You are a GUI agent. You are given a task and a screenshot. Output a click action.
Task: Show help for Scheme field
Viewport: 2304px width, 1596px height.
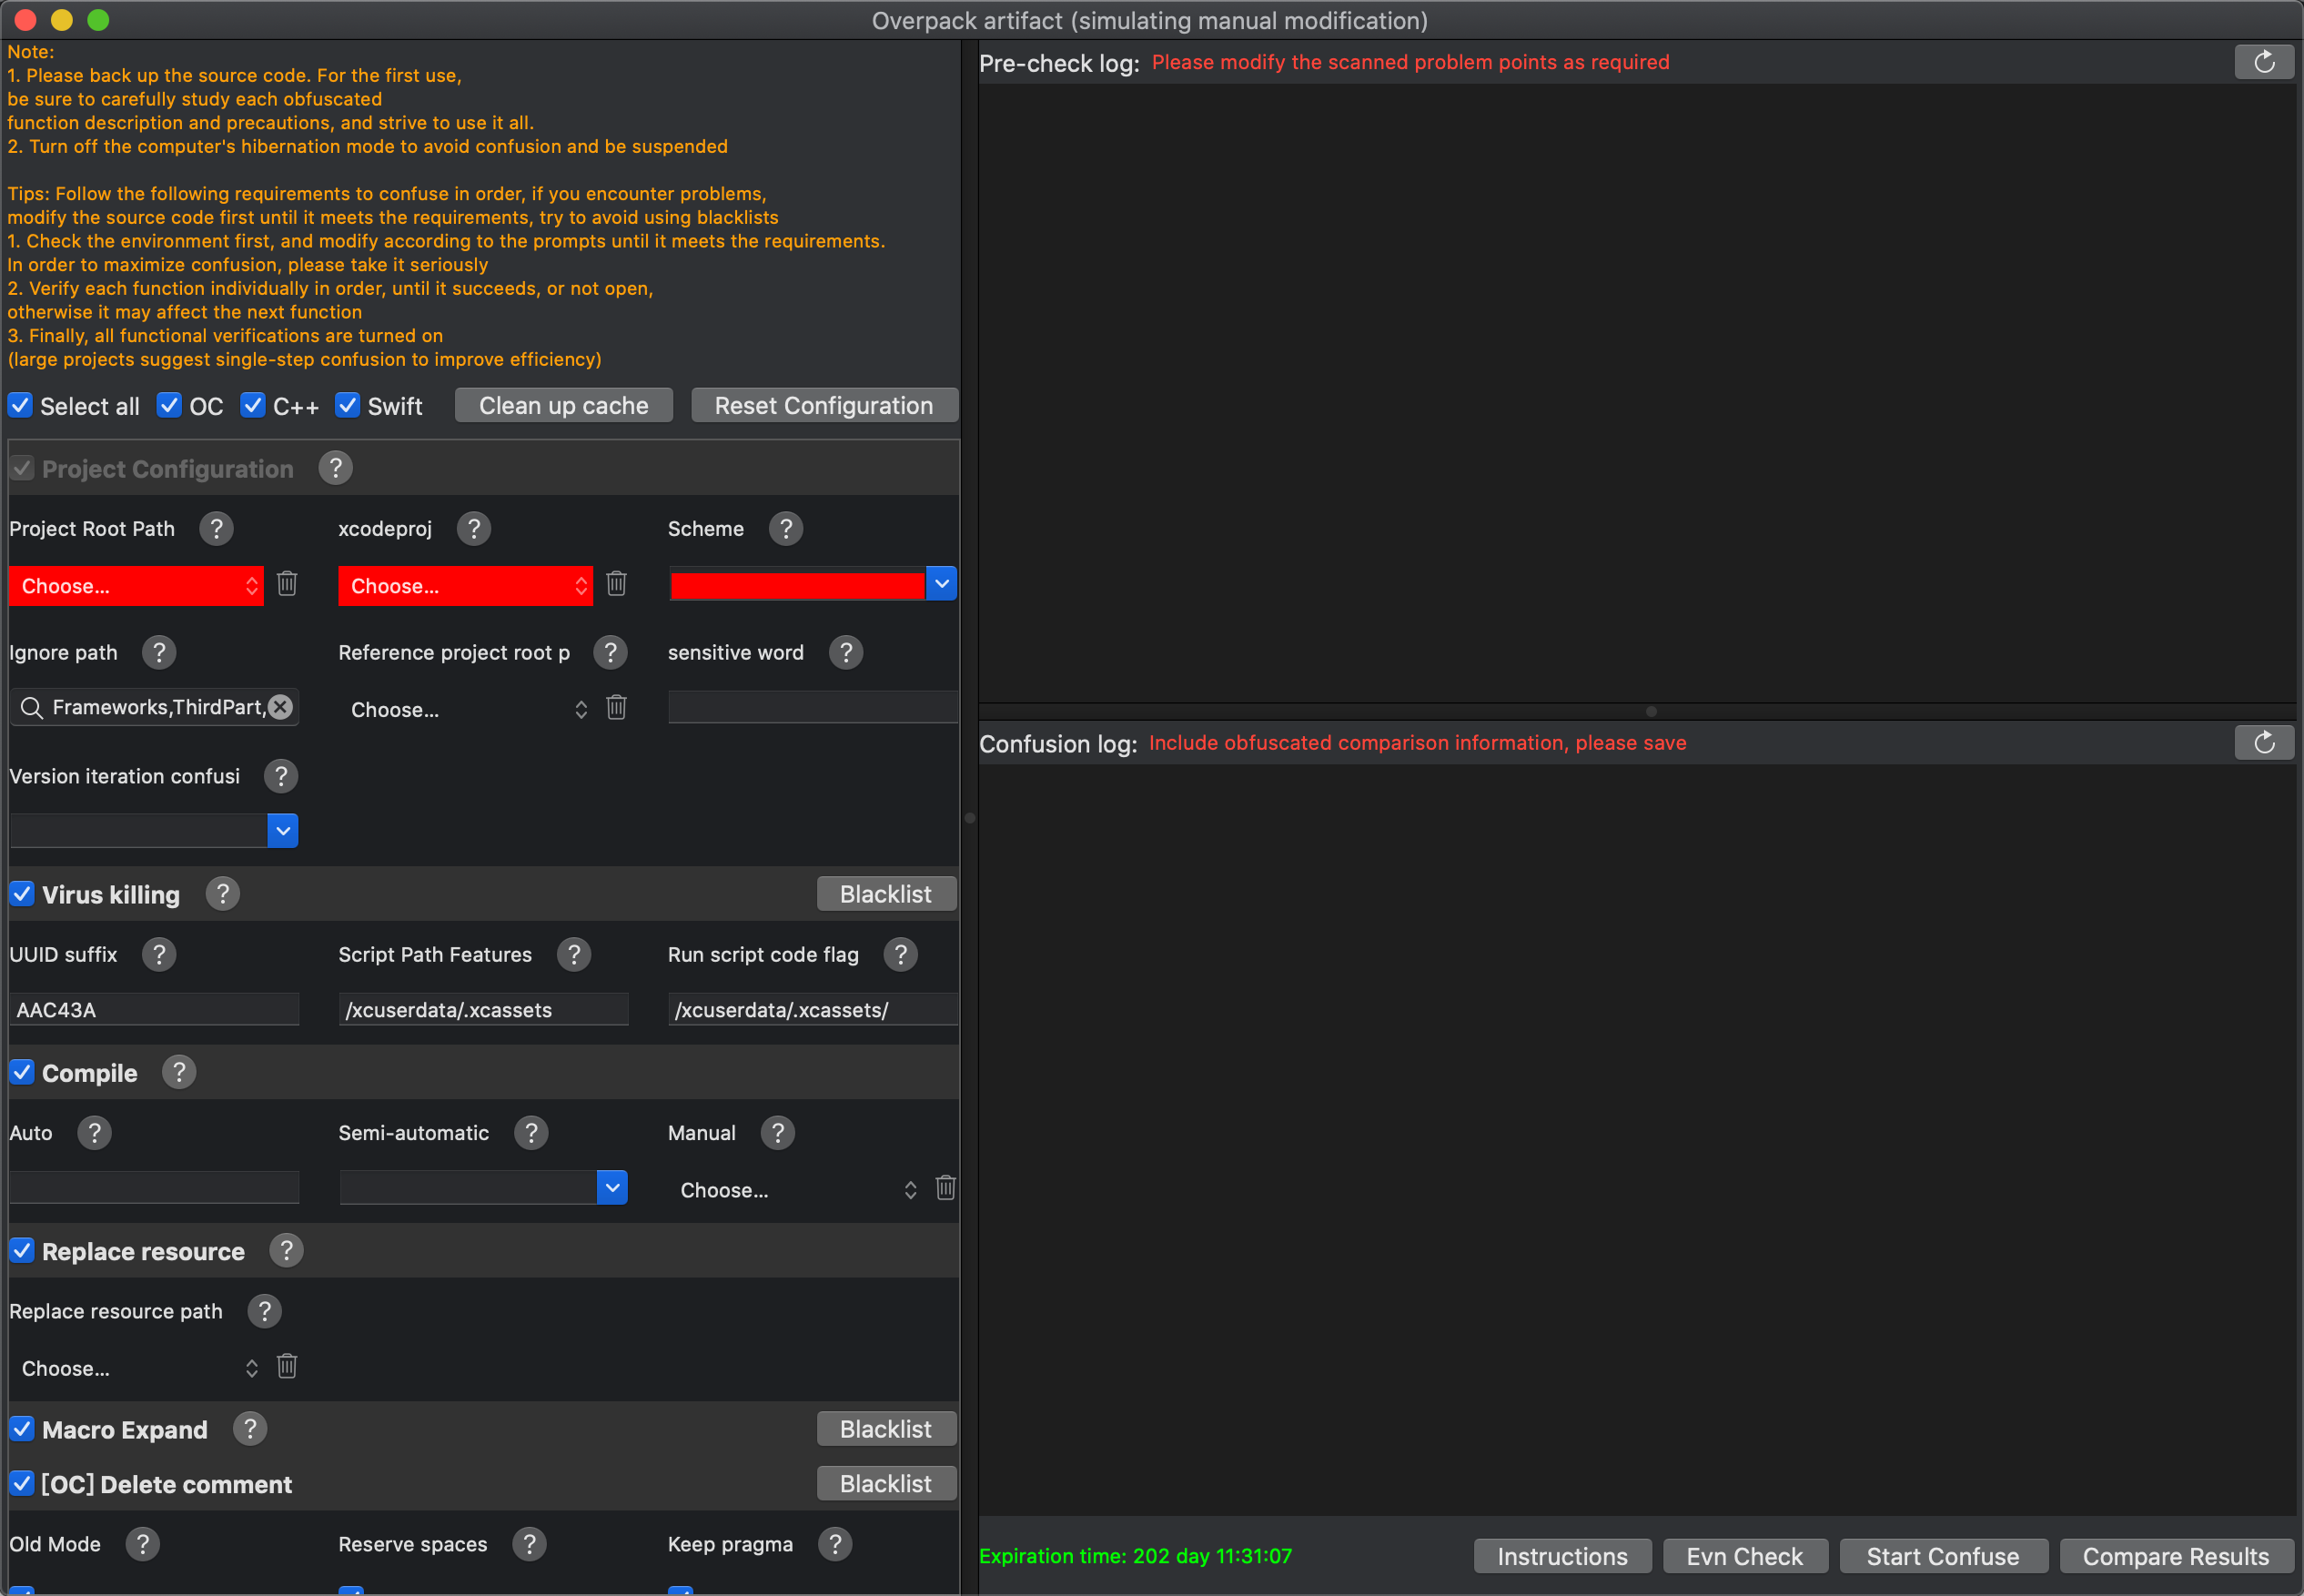[786, 529]
